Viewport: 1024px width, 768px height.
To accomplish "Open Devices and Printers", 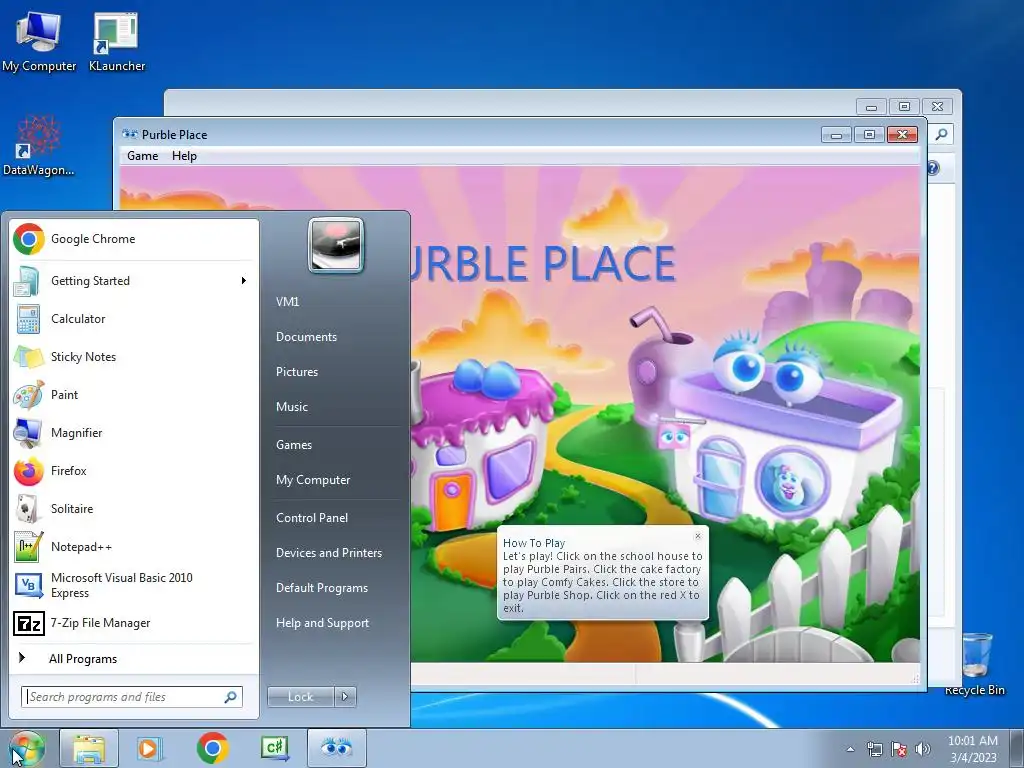I will point(336,553).
